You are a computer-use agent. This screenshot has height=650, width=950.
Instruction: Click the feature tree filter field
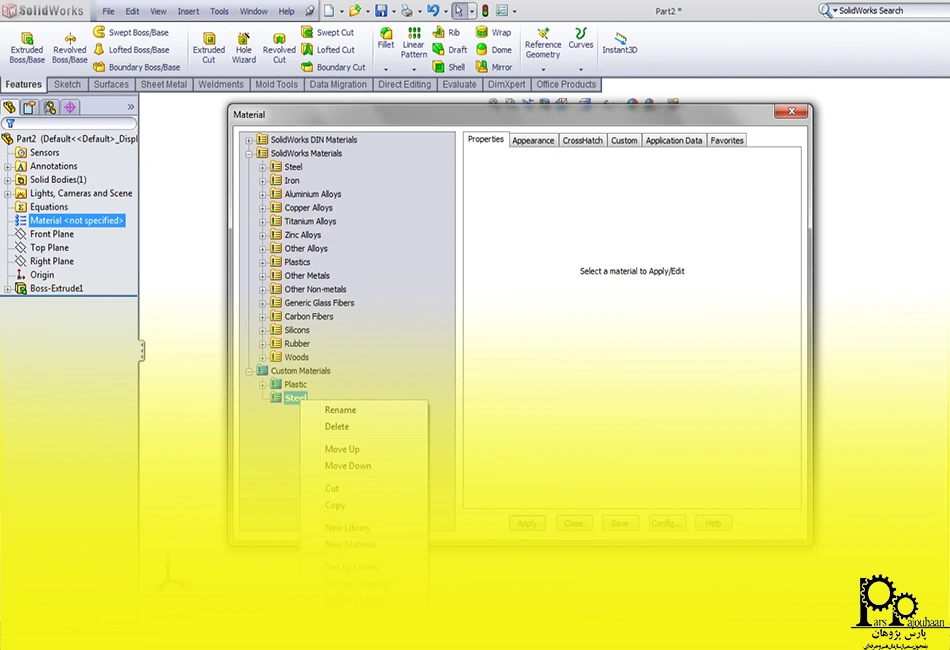(69, 124)
